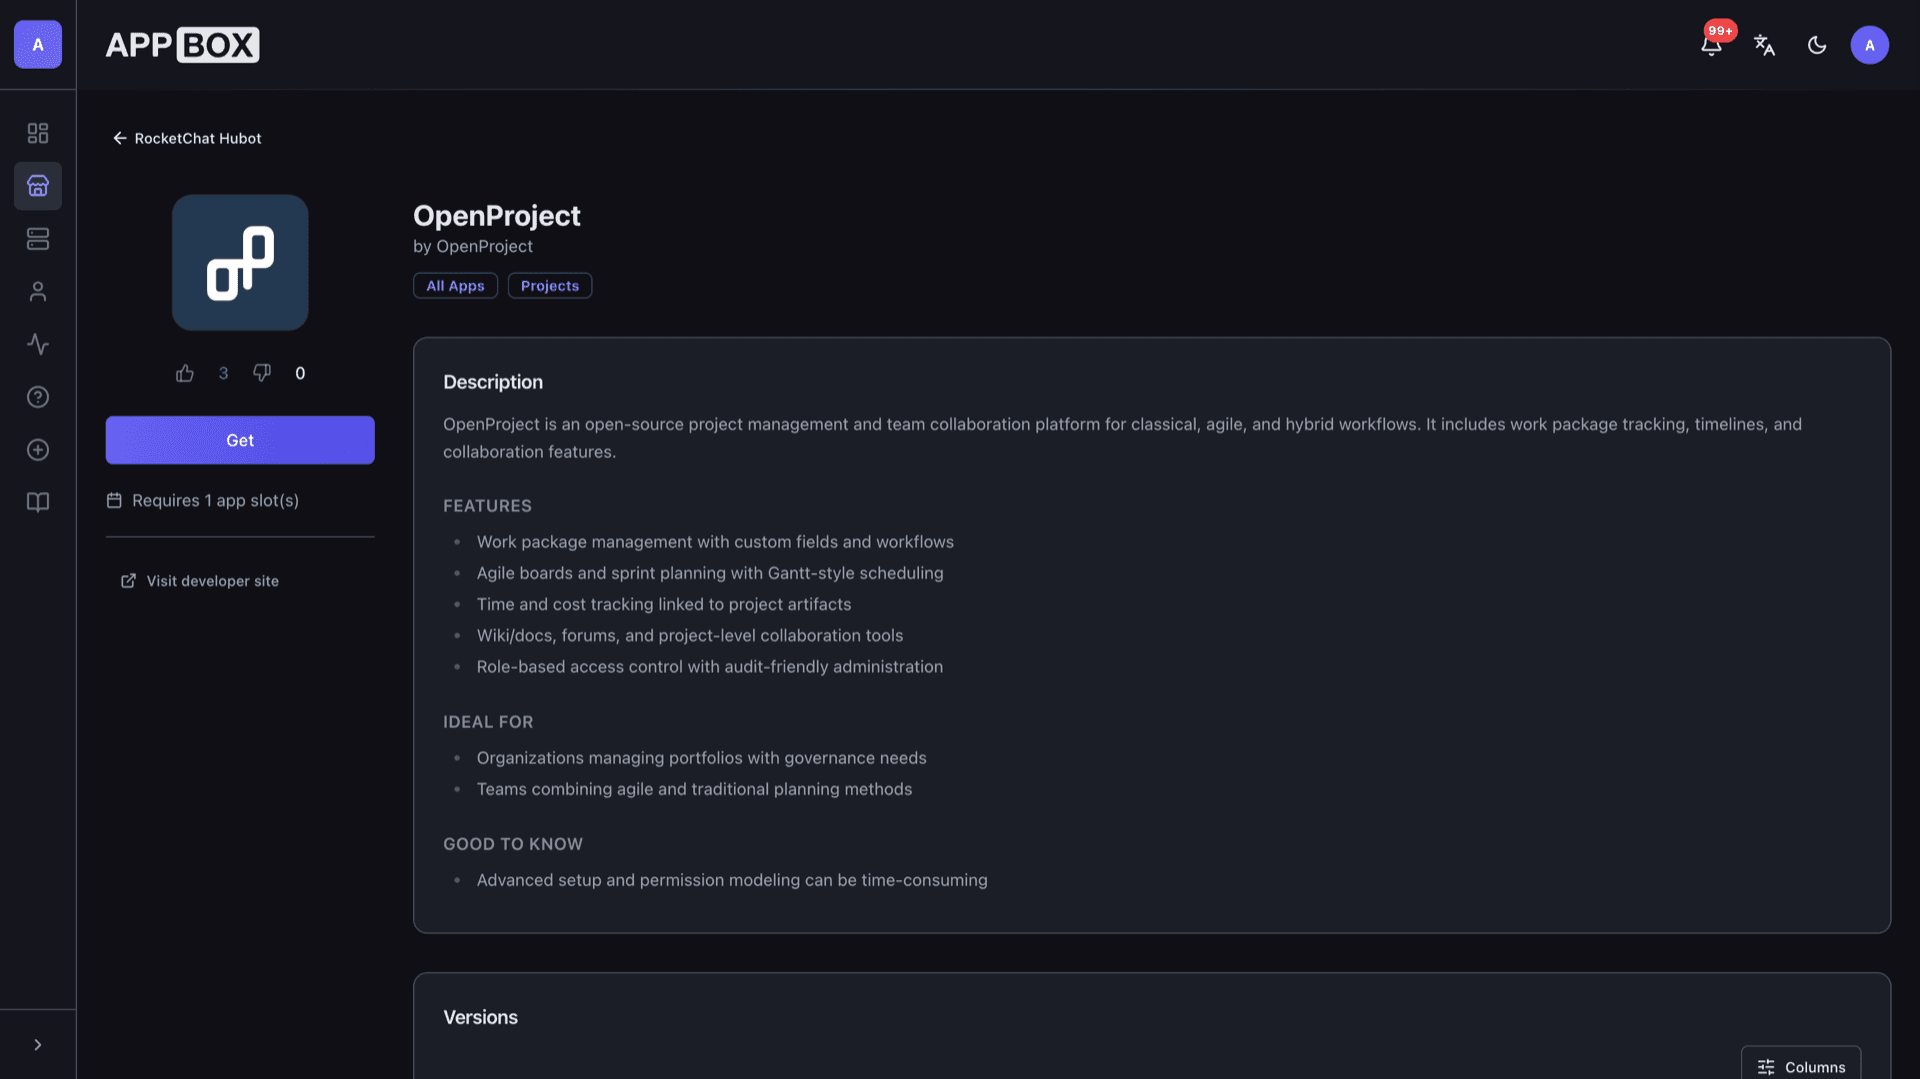This screenshot has width=1920, height=1079.
Task: Click the IDEAL FOR section heading
Action: pos(488,722)
